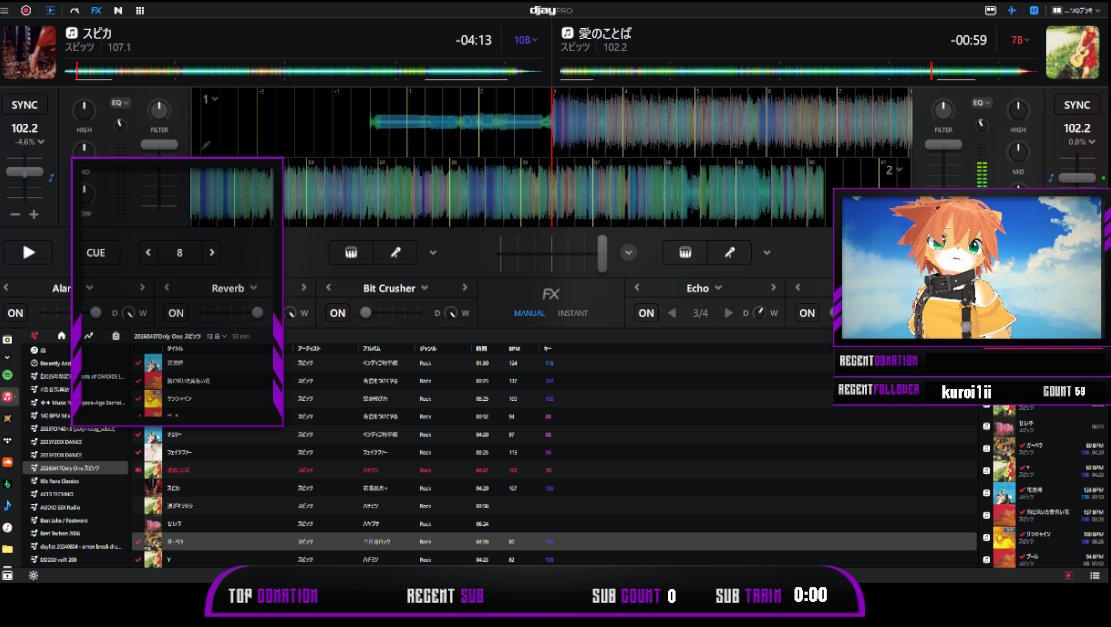
Task: Click the queue icon at bottom right of library
Action: pos(1095,575)
